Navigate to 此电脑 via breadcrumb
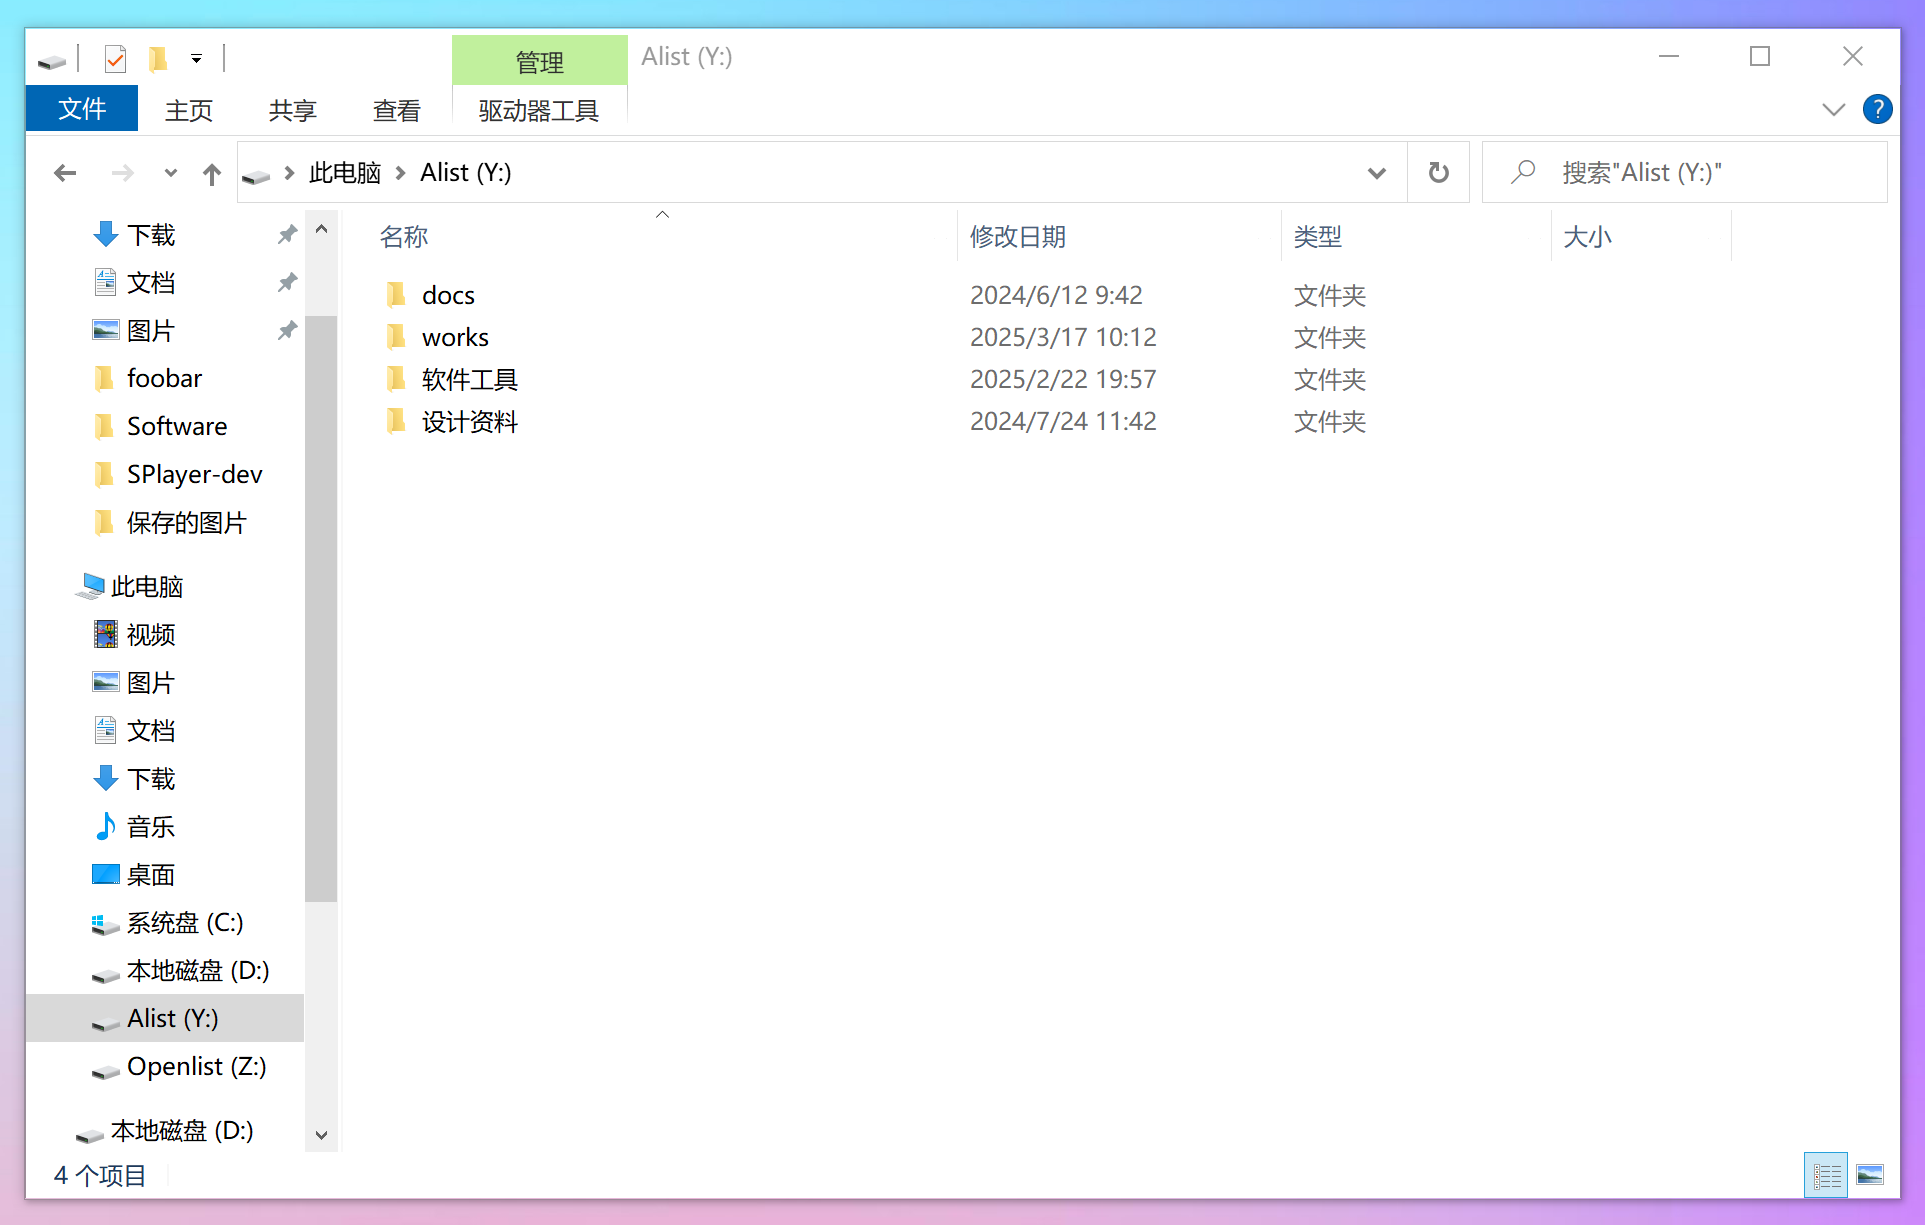1925x1225 pixels. click(344, 172)
